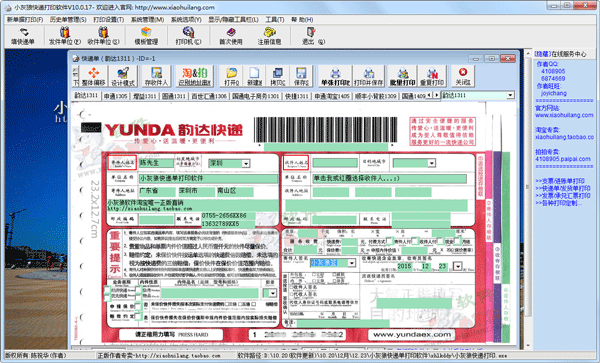This screenshot has height=363, width=600.
Task: Click the 备注 remarks field
Action: 342,324
